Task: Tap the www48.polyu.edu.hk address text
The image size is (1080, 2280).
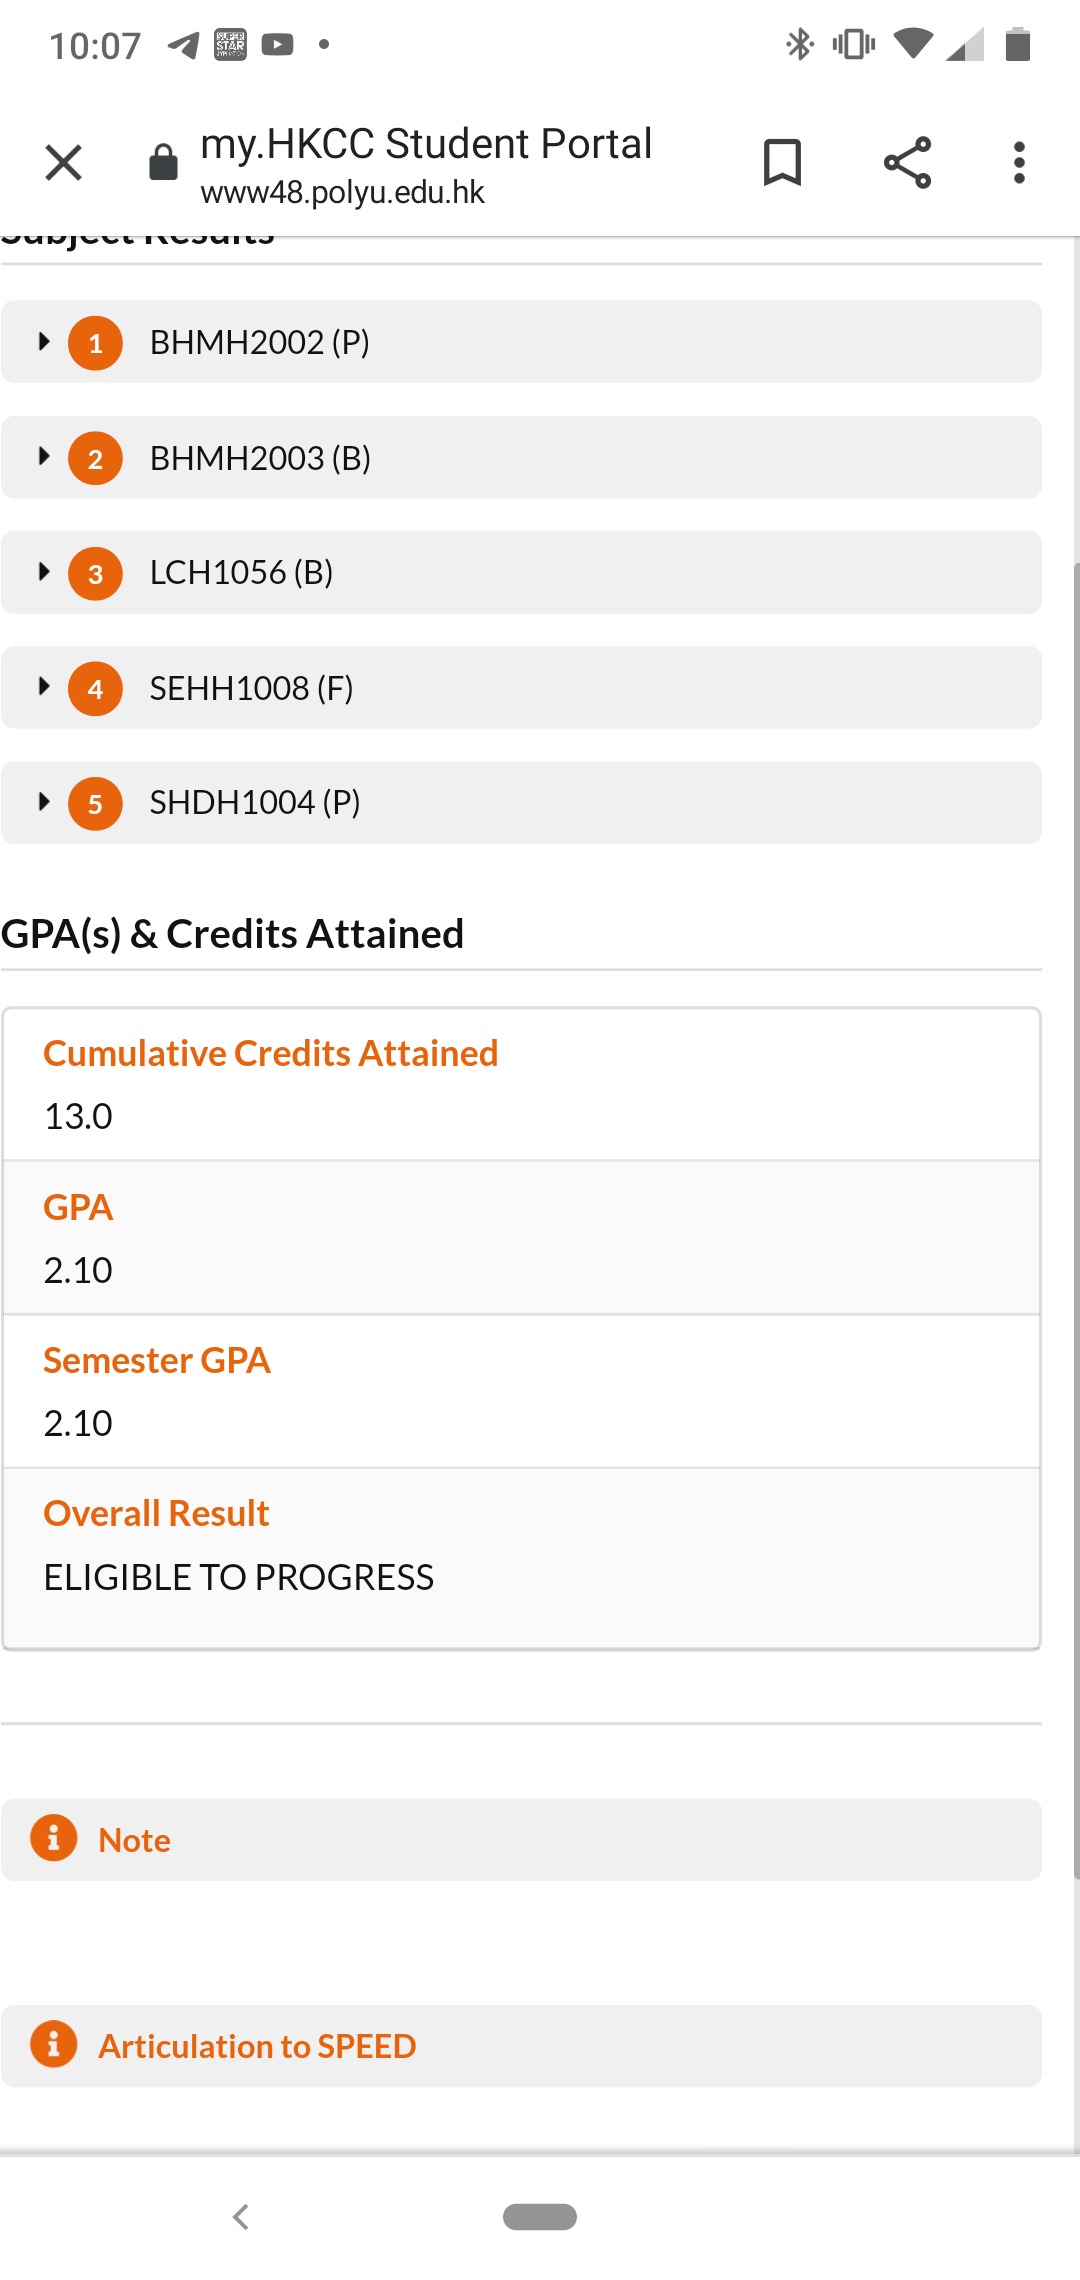Action: pos(343,192)
